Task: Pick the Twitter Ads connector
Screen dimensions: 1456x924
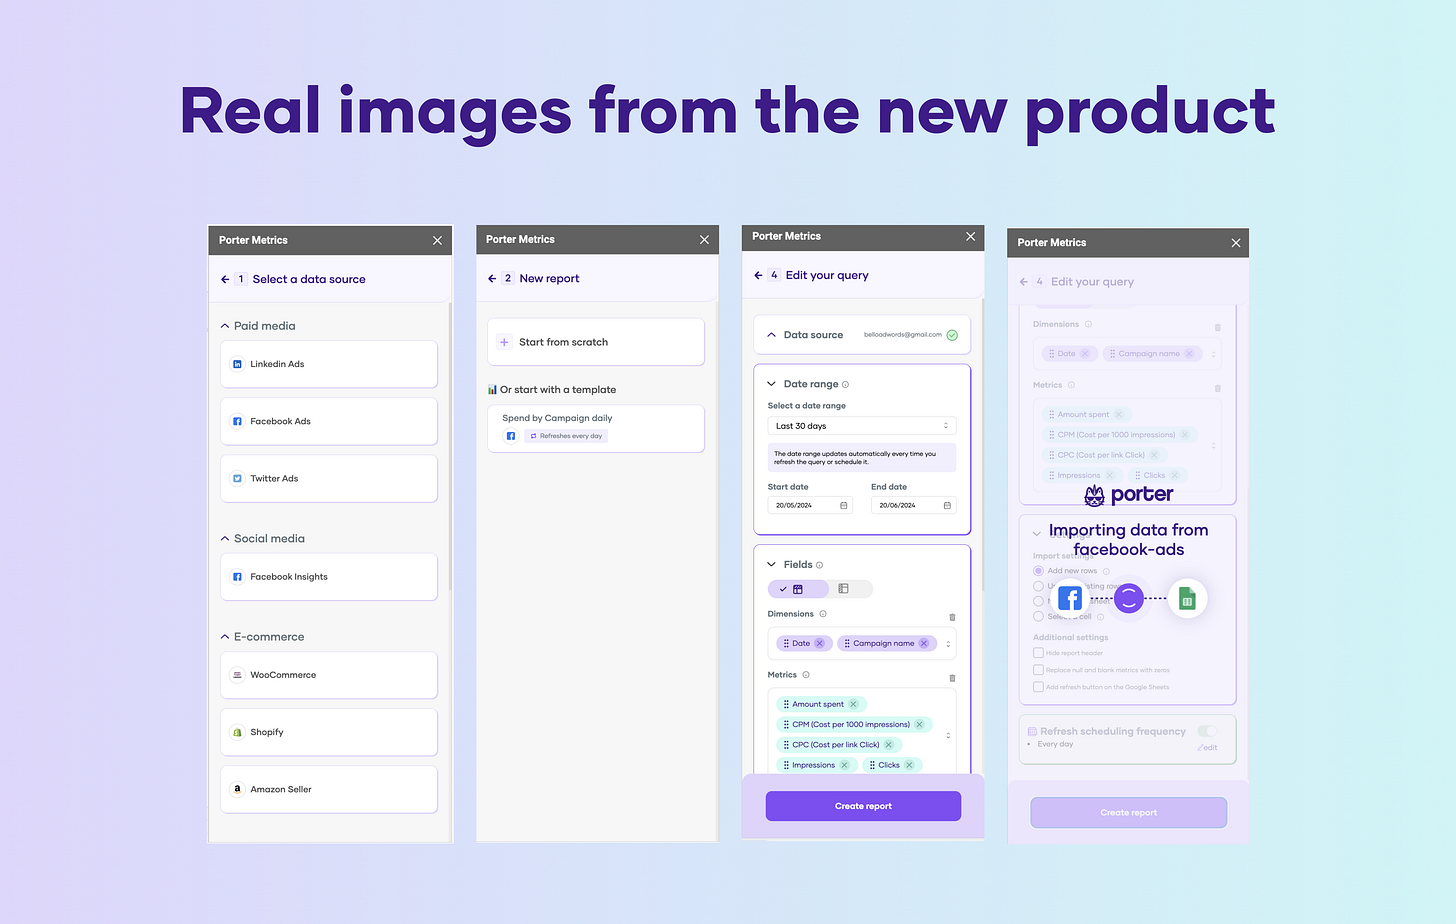Action: click(x=329, y=478)
